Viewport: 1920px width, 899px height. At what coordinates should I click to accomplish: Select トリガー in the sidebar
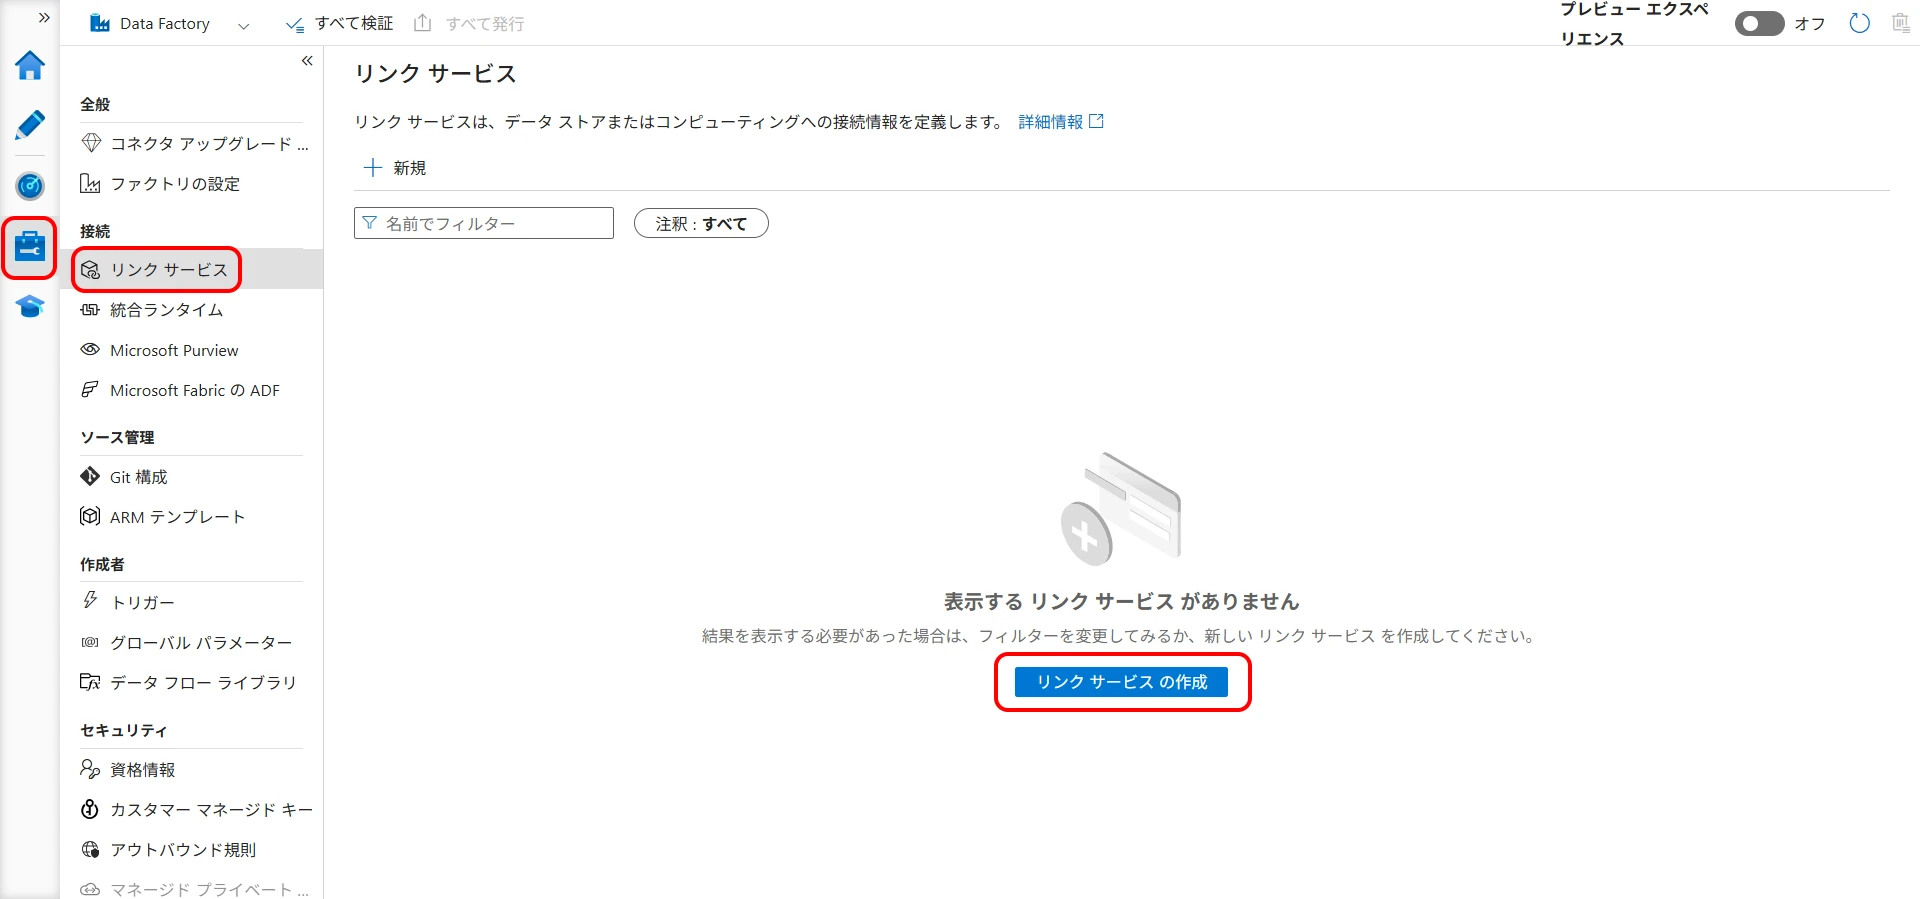(142, 602)
